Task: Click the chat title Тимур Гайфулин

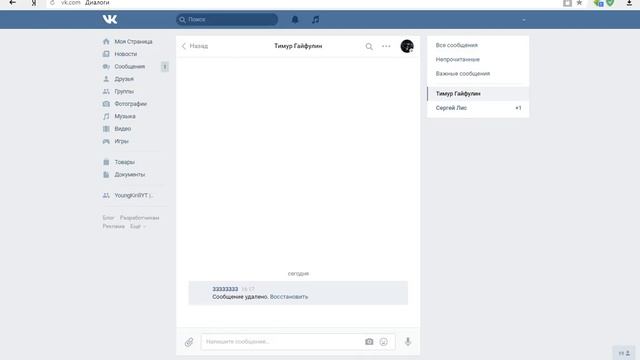Action: coord(298,46)
